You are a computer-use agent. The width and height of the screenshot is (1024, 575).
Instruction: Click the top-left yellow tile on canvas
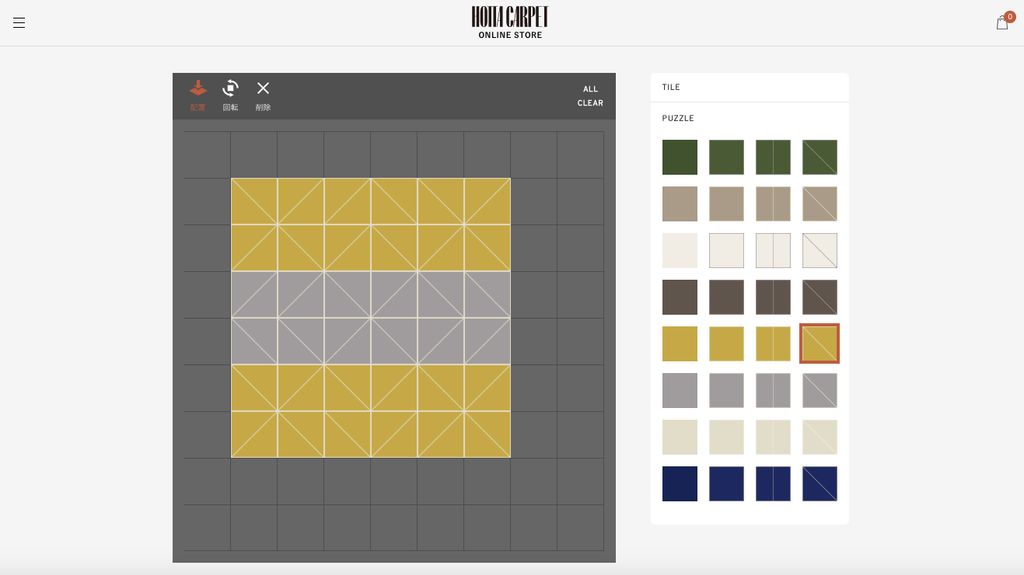coord(254,202)
